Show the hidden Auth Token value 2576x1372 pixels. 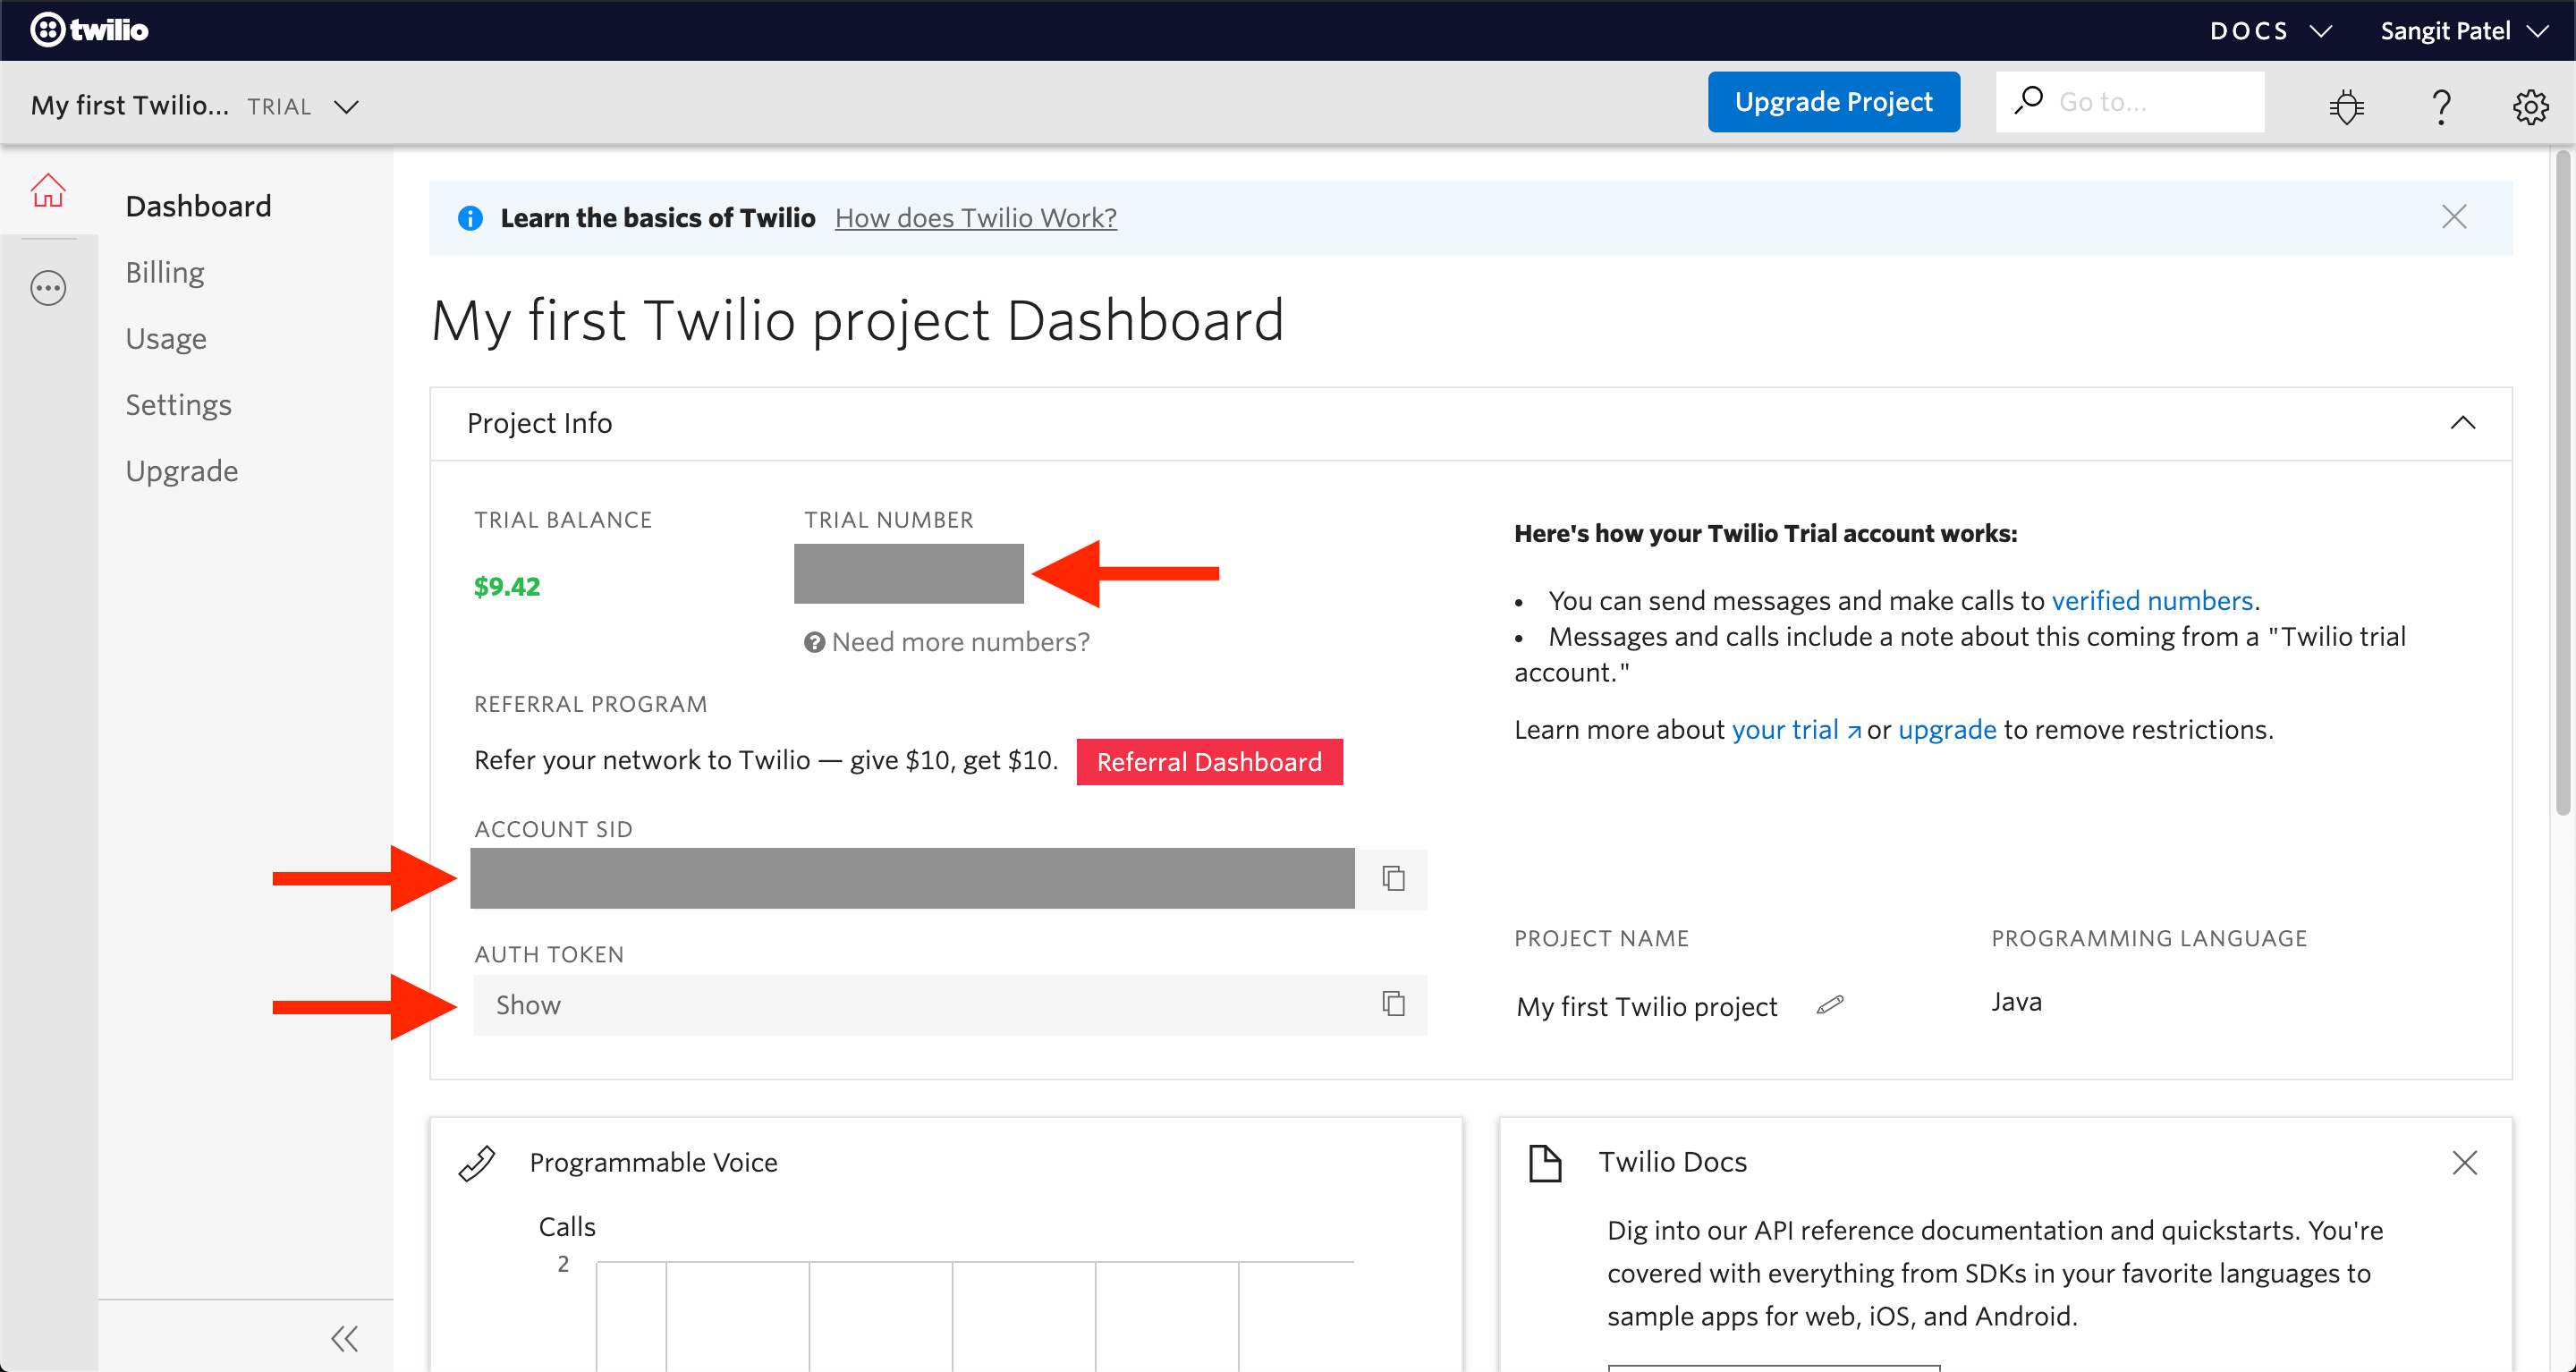point(528,1004)
